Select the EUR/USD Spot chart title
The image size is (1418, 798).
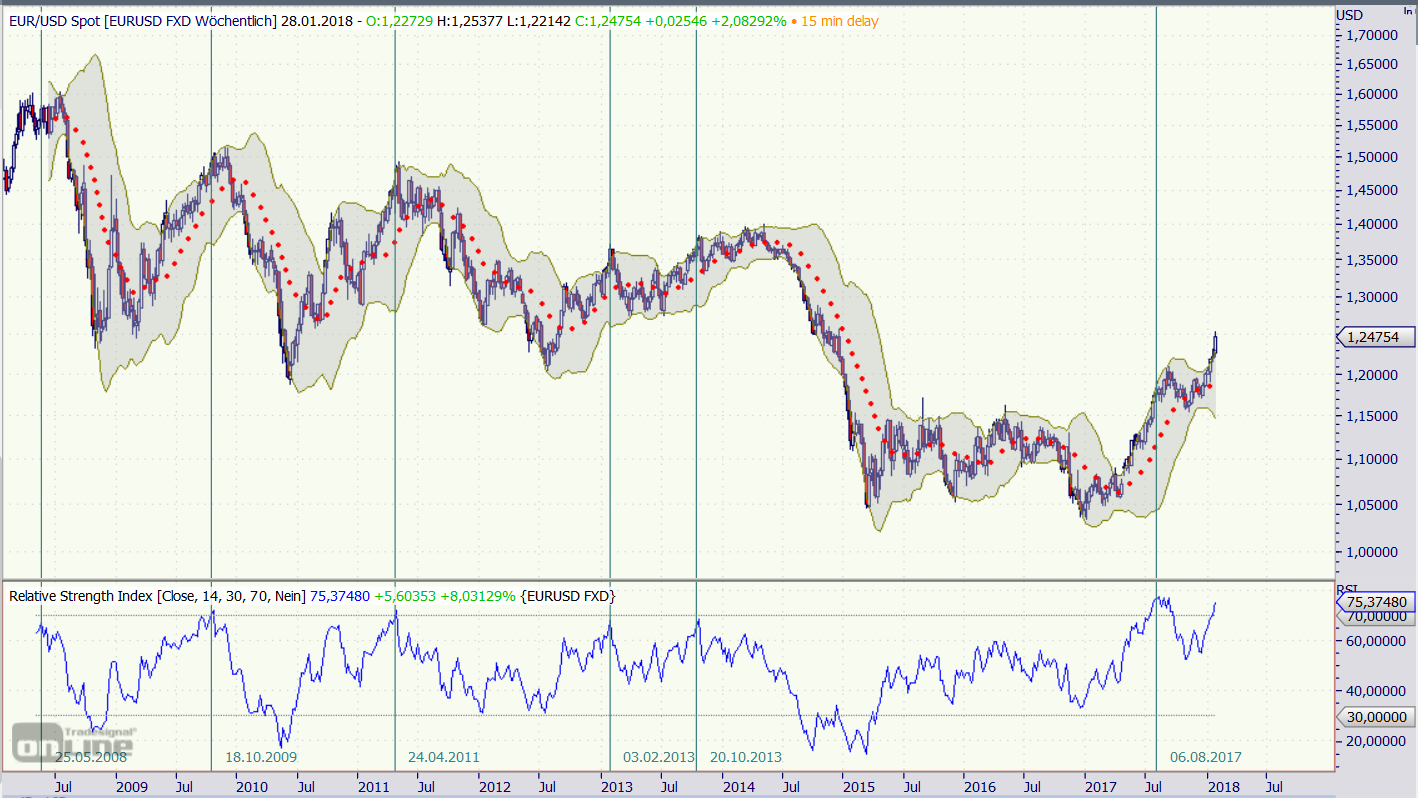(x=140, y=21)
